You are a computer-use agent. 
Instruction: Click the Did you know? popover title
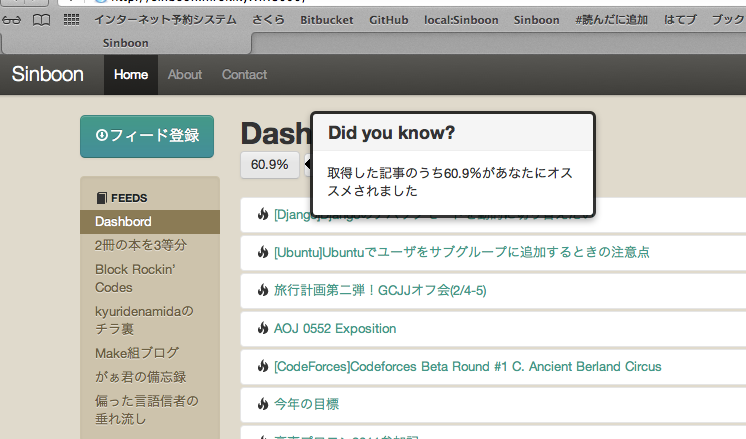click(392, 133)
